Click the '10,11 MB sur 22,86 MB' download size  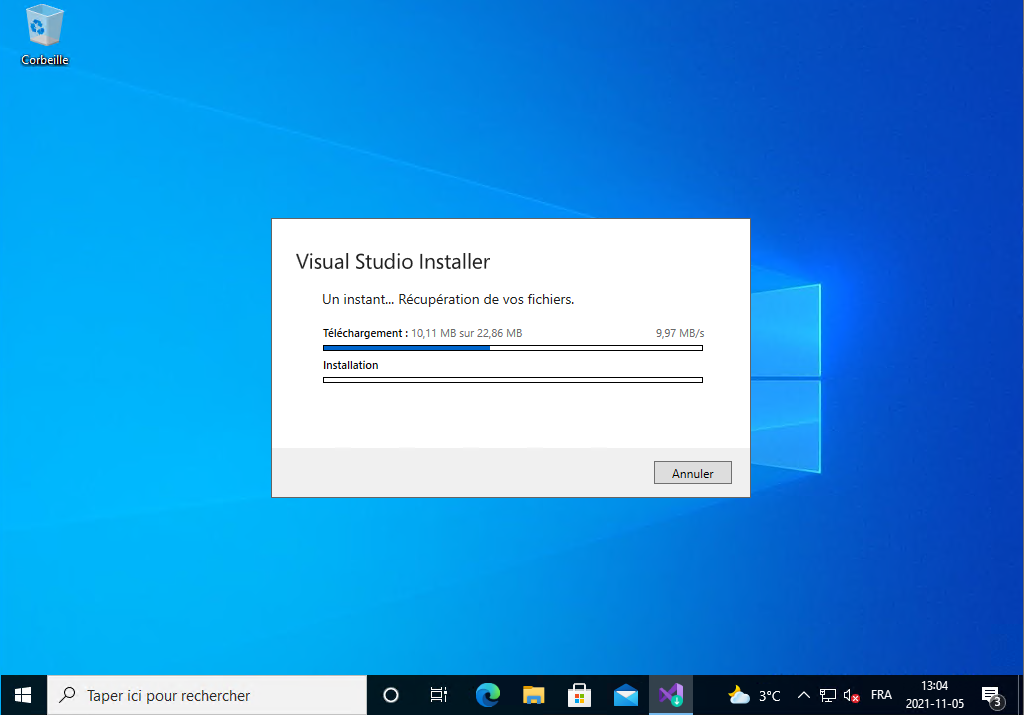[x=466, y=333]
